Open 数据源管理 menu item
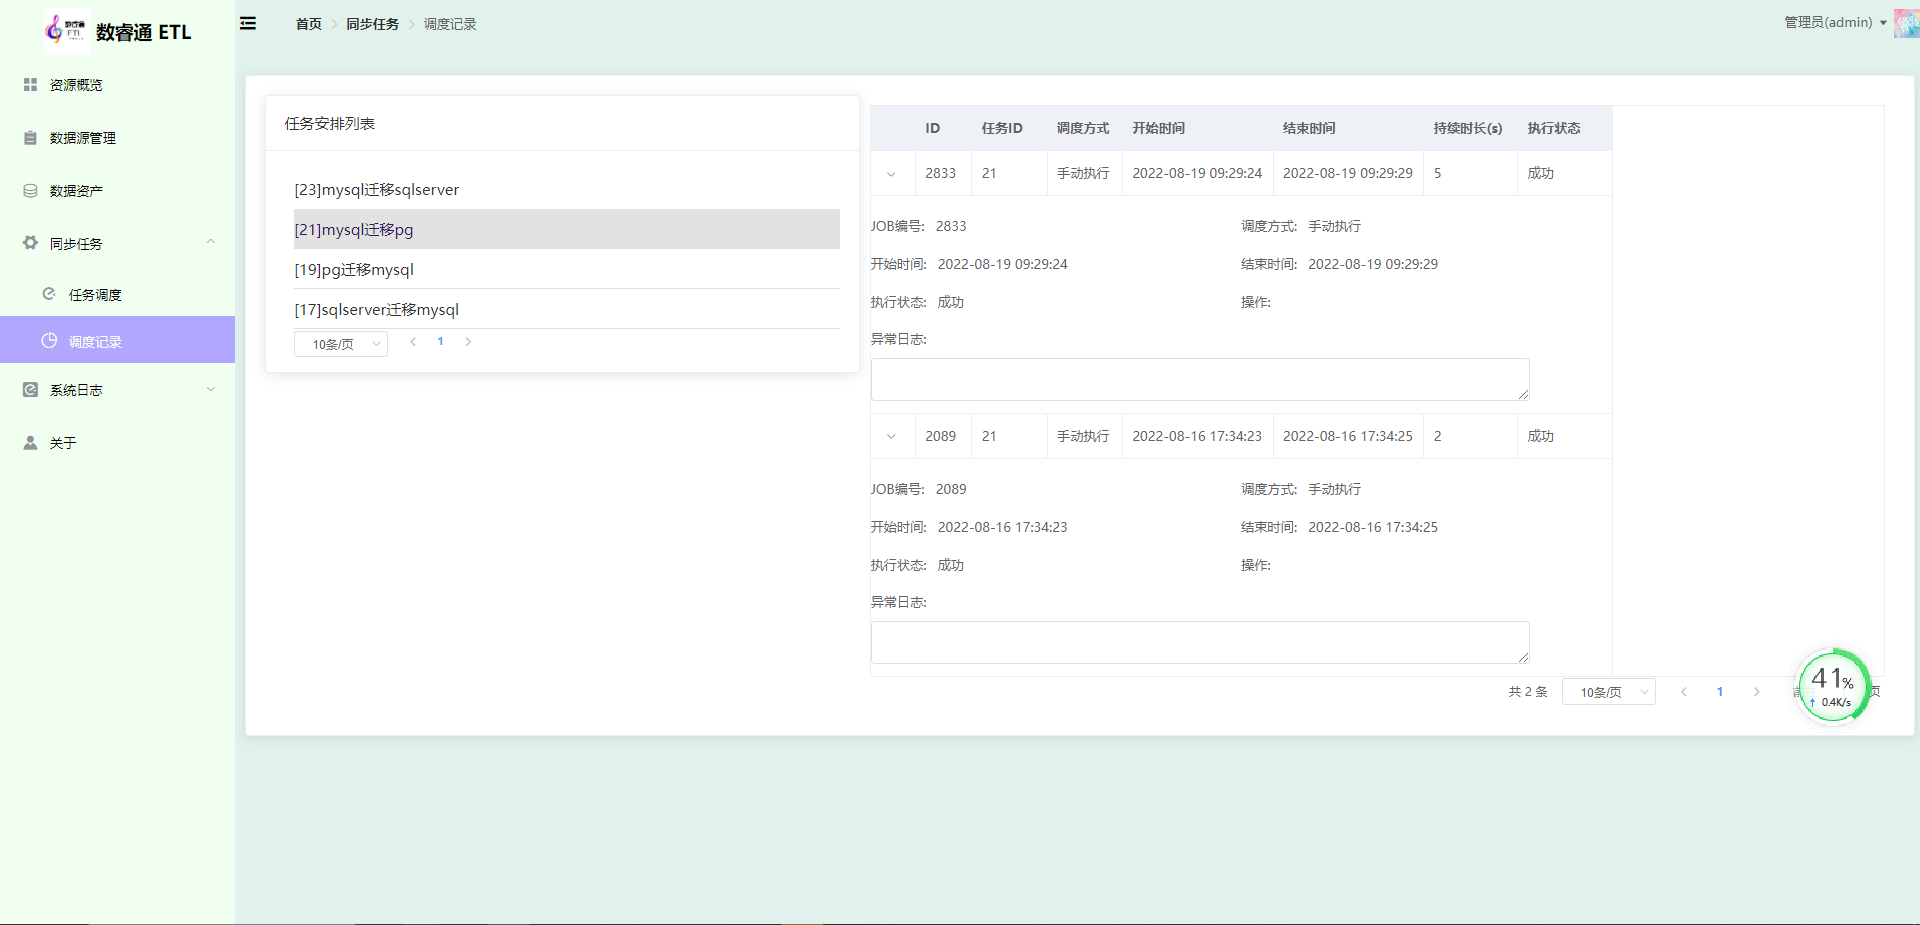 pos(117,138)
